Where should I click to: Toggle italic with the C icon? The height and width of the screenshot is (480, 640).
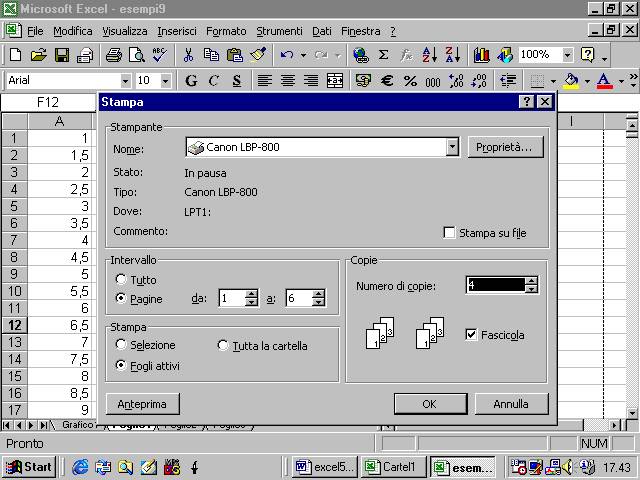click(213, 81)
